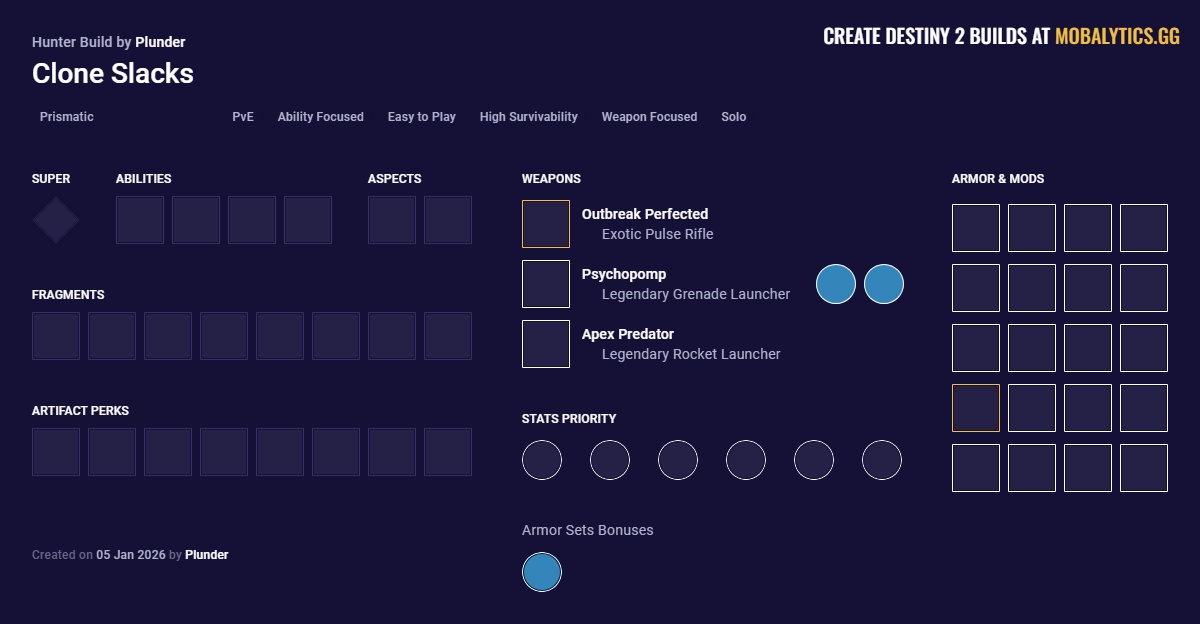Click the diamond-shaped Super slot icon
Viewport: 1200px width, 624px height.
pos(56,220)
